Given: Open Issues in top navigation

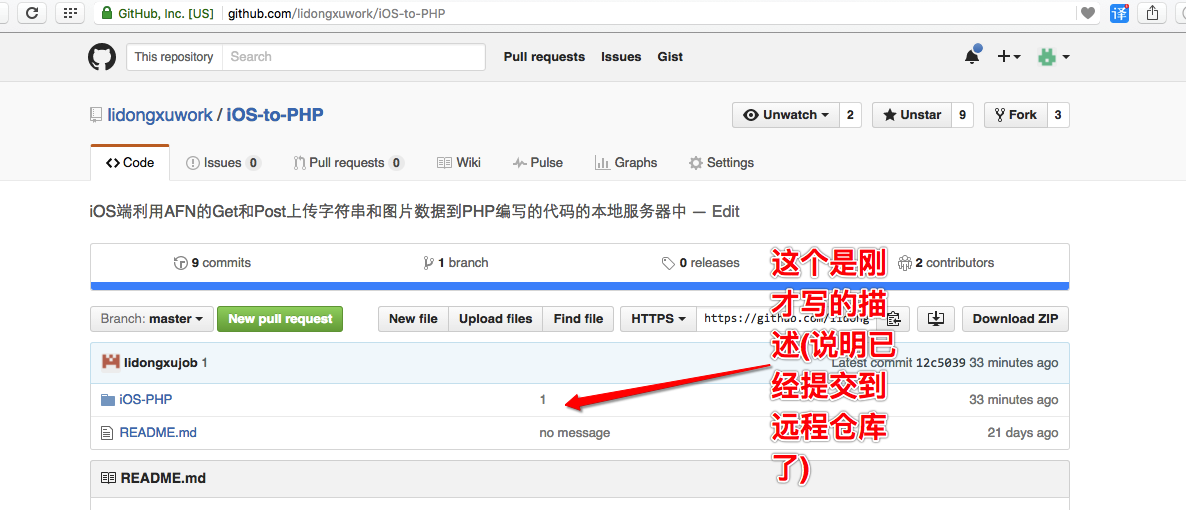Looking at the screenshot, I should coord(621,57).
